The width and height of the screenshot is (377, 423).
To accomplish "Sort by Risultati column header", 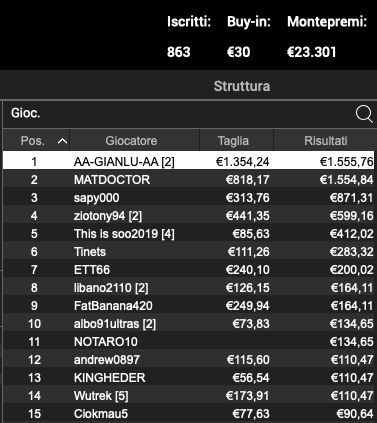I will point(325,141).
